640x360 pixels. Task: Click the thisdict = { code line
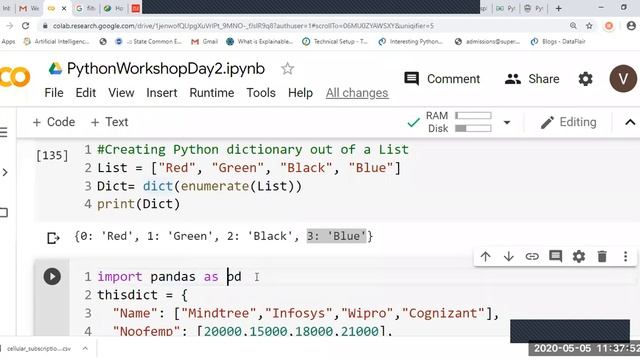[x=142, y=295]
